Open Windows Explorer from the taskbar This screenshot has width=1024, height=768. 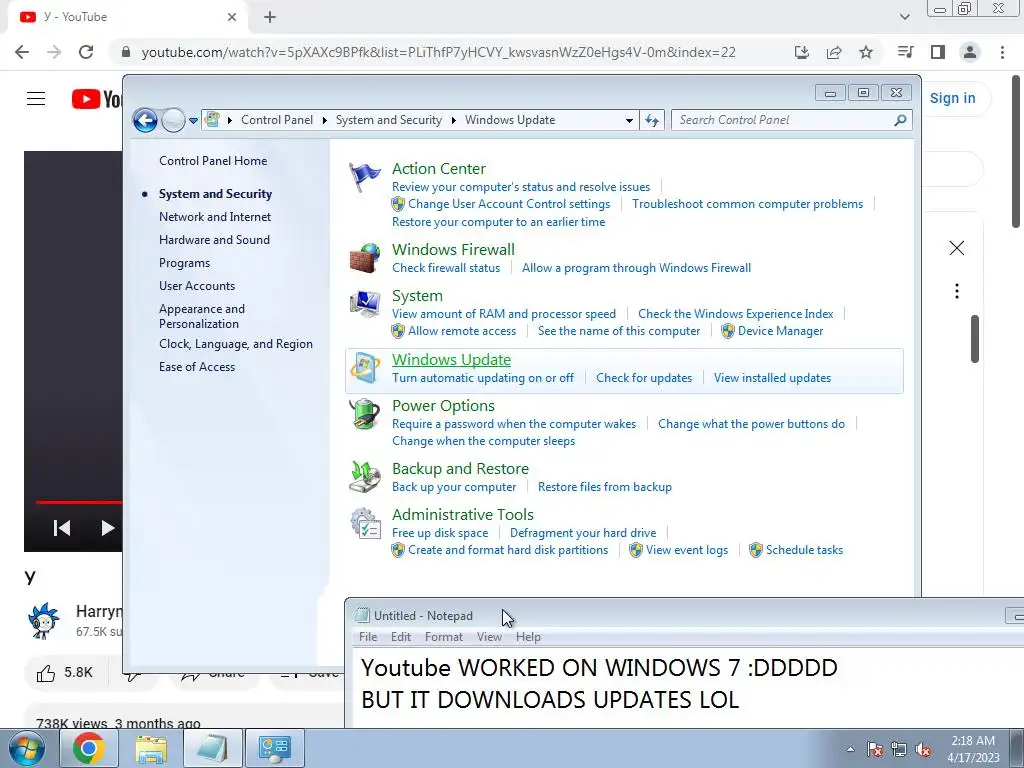click(x=151, y=748)
